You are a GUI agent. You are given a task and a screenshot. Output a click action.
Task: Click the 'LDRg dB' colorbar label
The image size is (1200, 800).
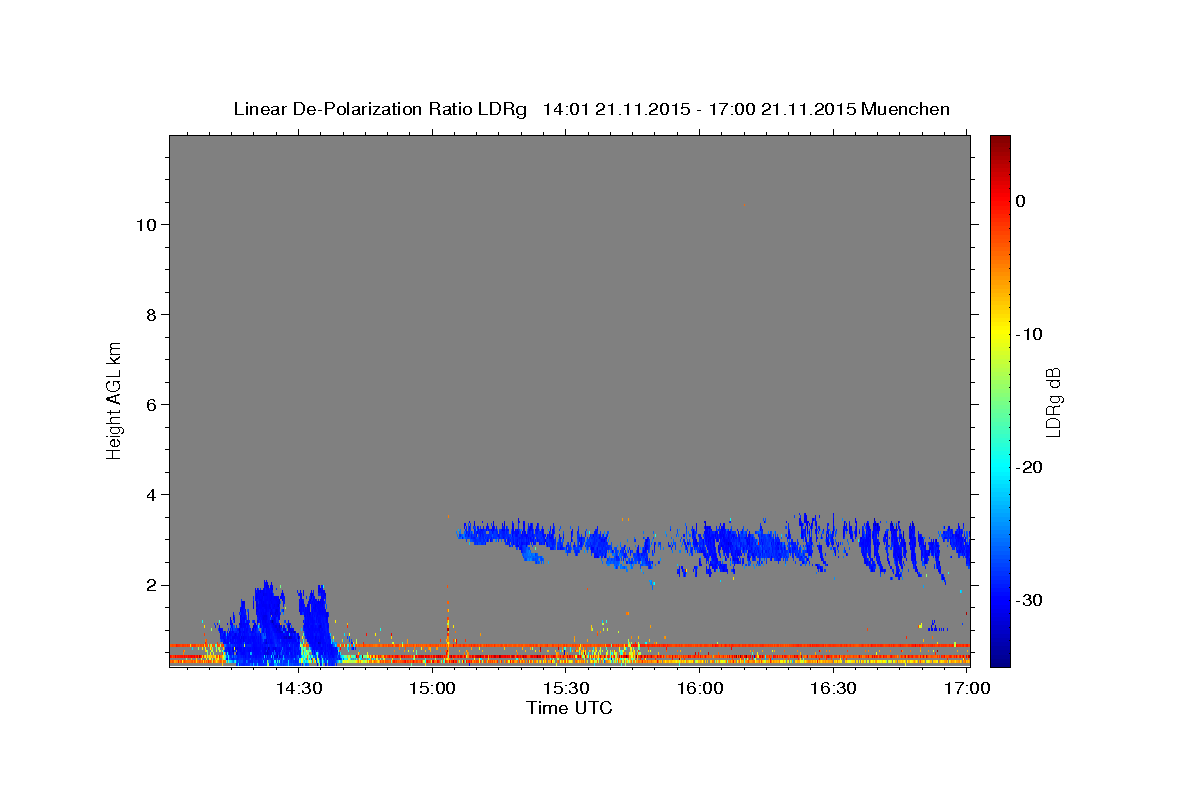click(1052, 402)
